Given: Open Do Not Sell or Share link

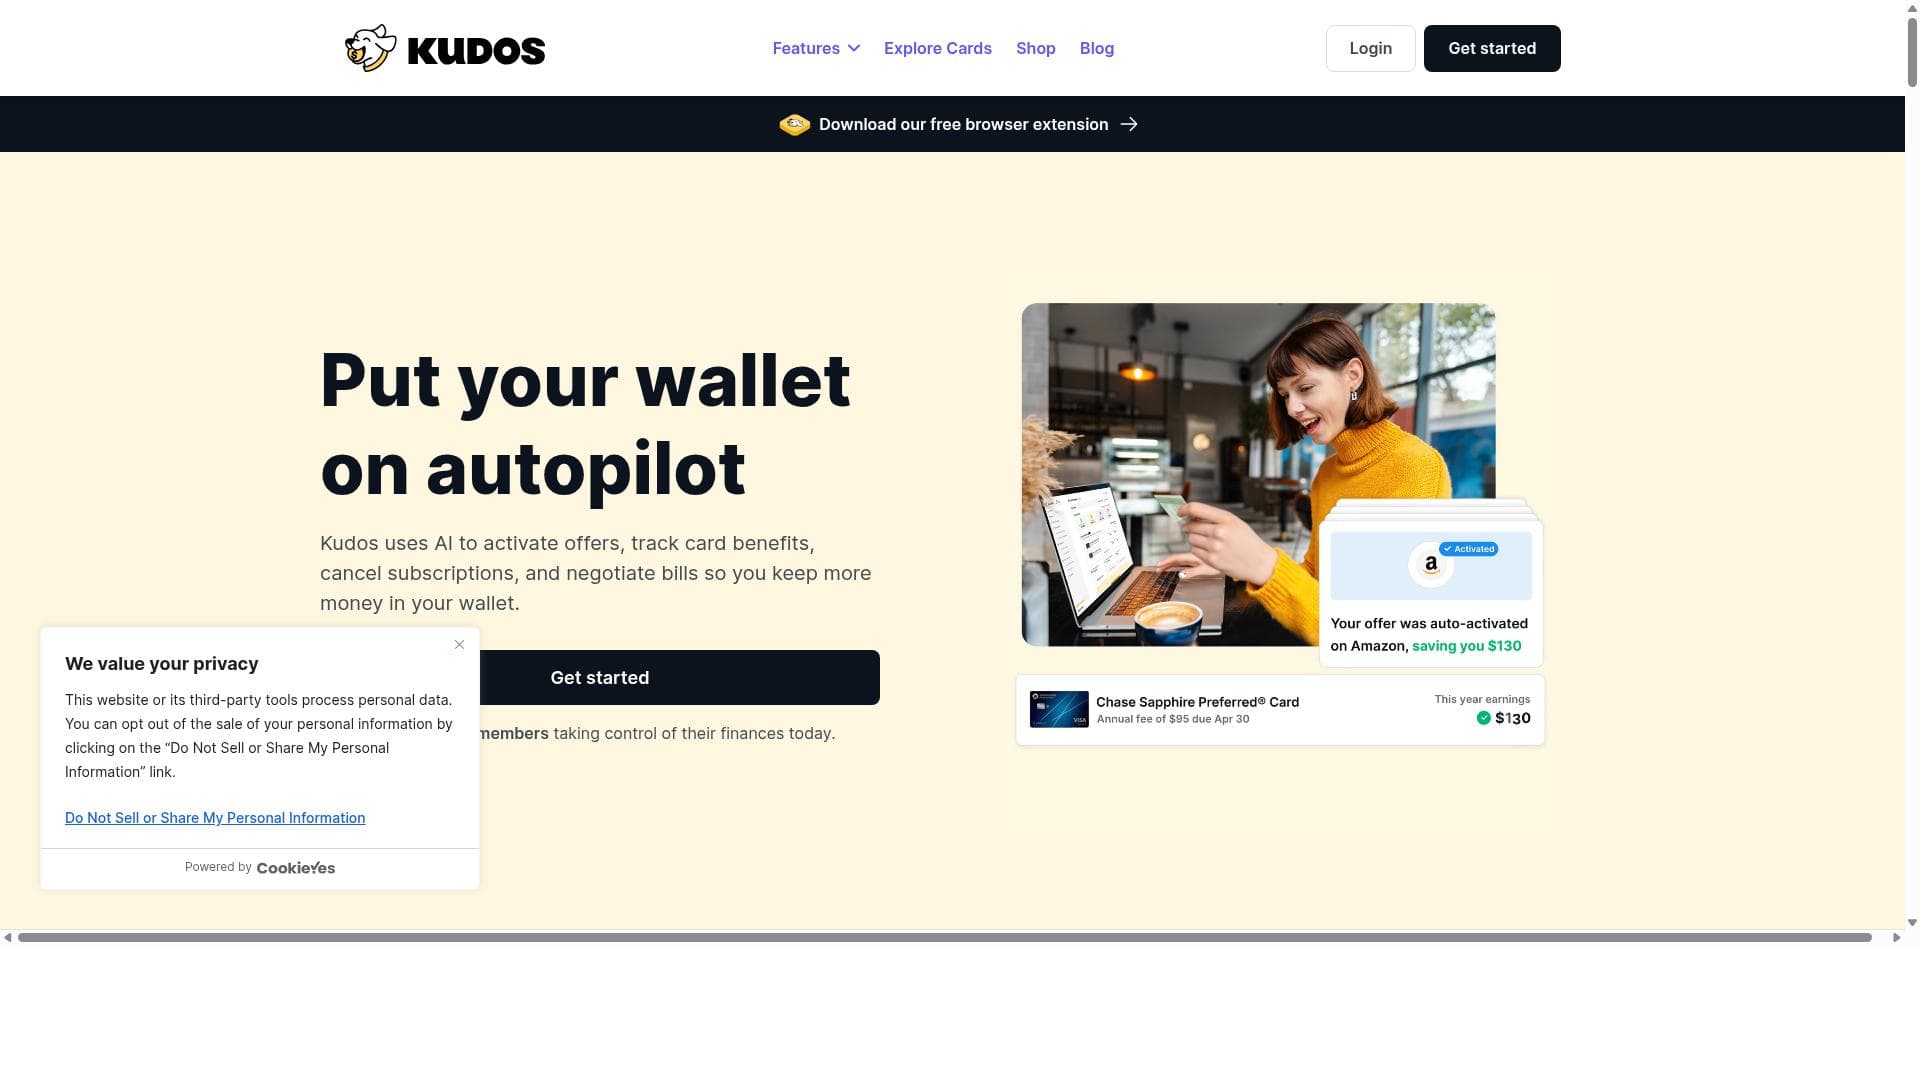Looking at the screenshot, I should 215,818.
